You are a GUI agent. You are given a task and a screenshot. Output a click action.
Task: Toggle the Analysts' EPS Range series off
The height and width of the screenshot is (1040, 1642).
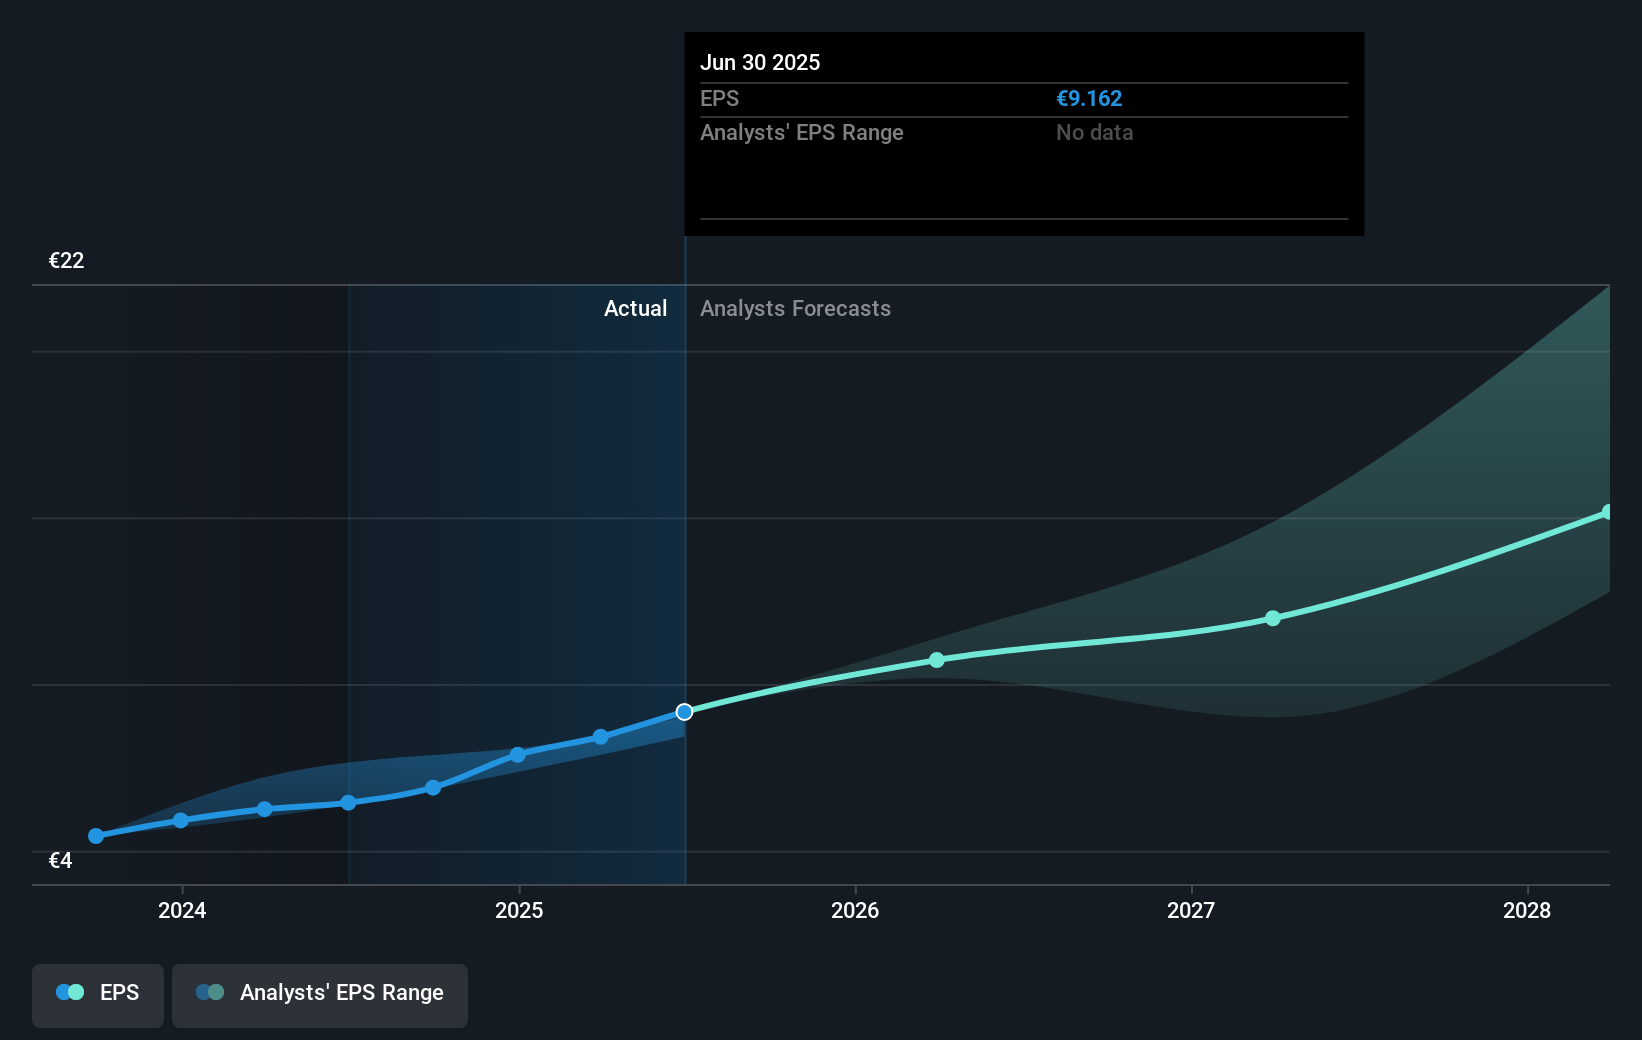click(x=319, y=995)
